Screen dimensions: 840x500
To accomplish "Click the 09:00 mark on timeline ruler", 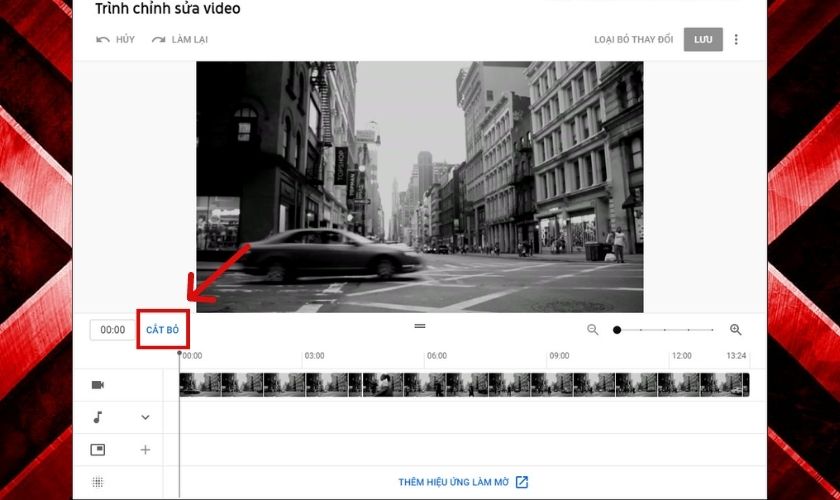I will (x=559, y=356).
